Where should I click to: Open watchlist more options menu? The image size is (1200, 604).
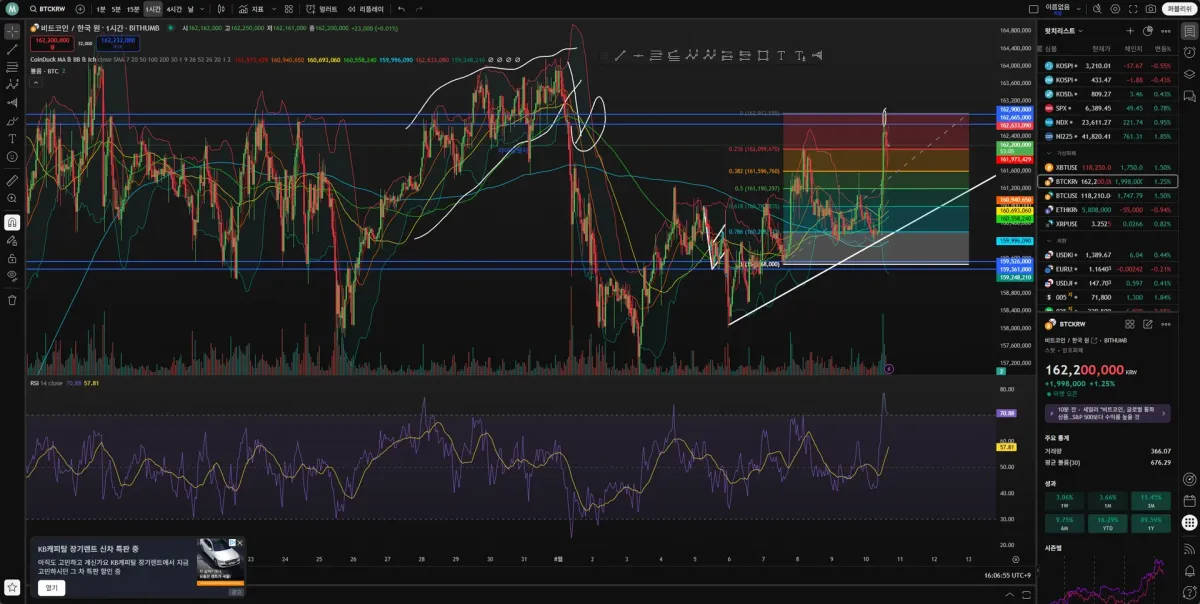(x=1166, y=31)
